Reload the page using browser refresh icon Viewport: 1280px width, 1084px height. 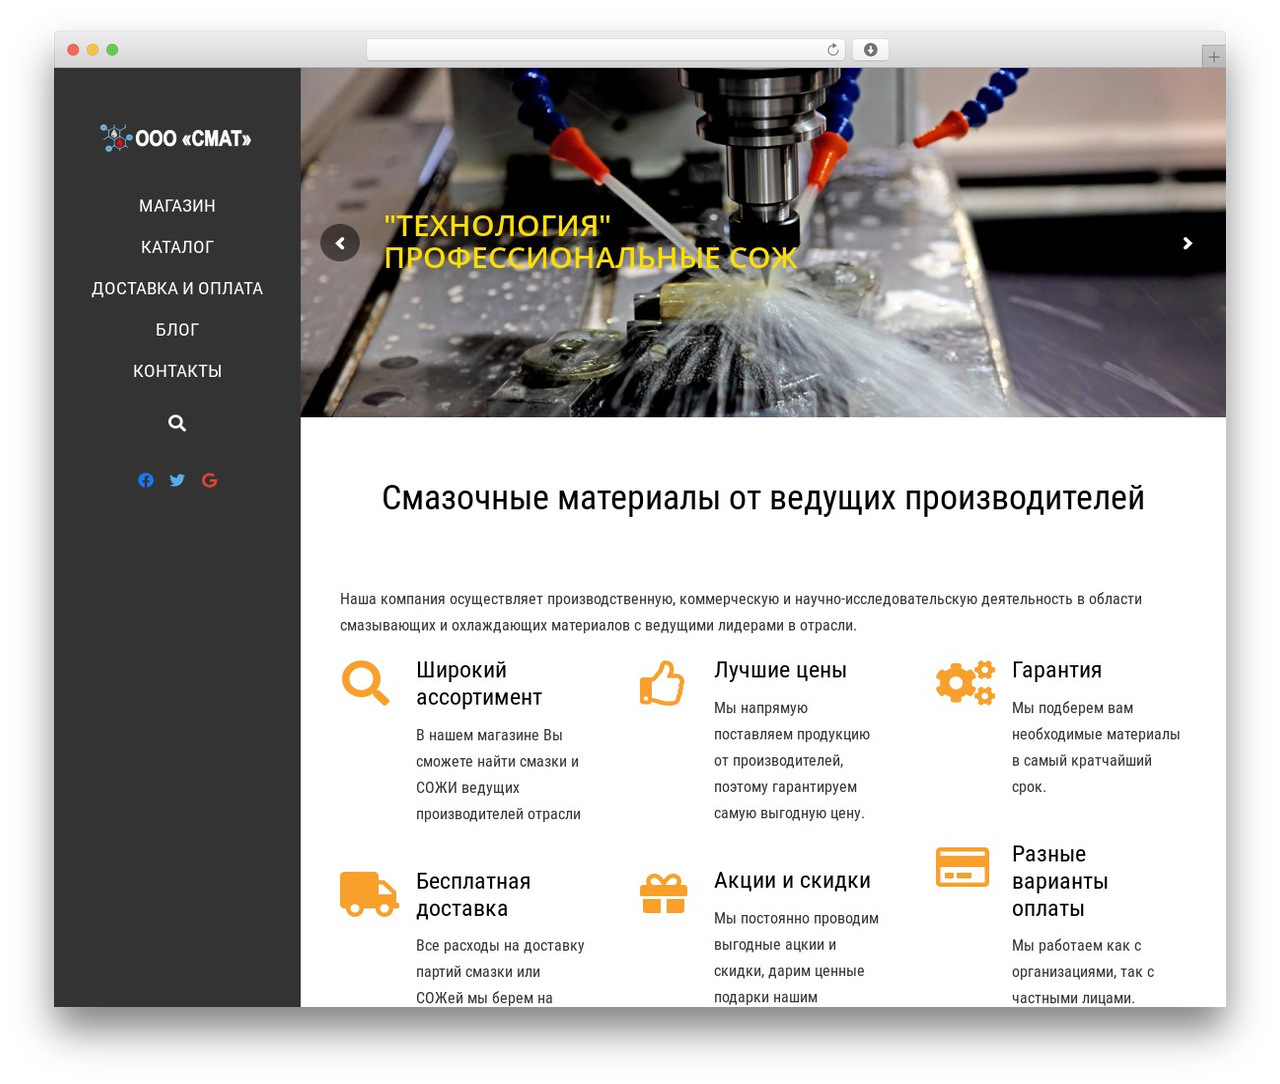832,49
